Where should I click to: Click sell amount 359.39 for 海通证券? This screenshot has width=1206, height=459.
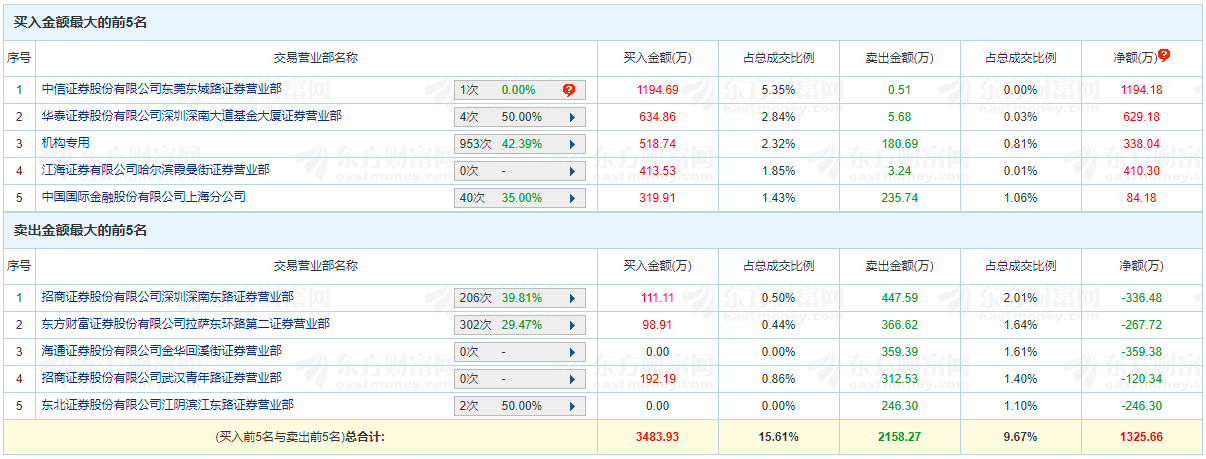[899, 352]
